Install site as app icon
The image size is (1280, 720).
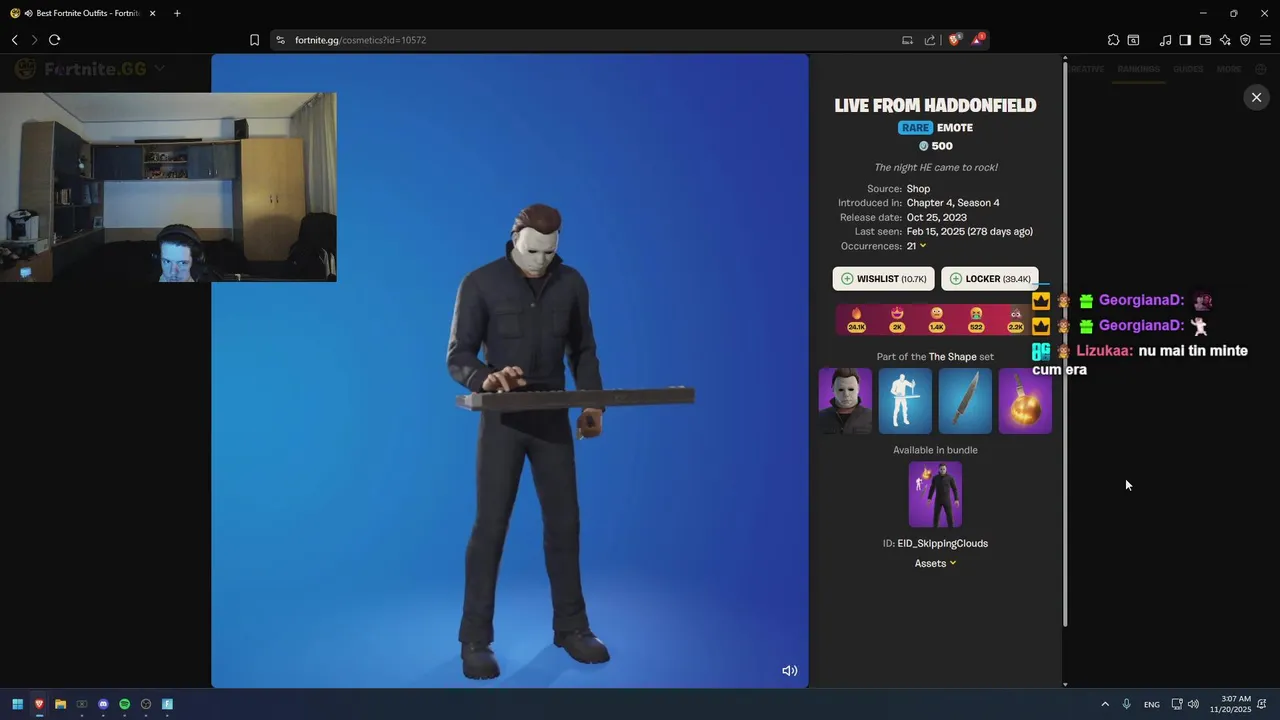[x=907, y=40]
